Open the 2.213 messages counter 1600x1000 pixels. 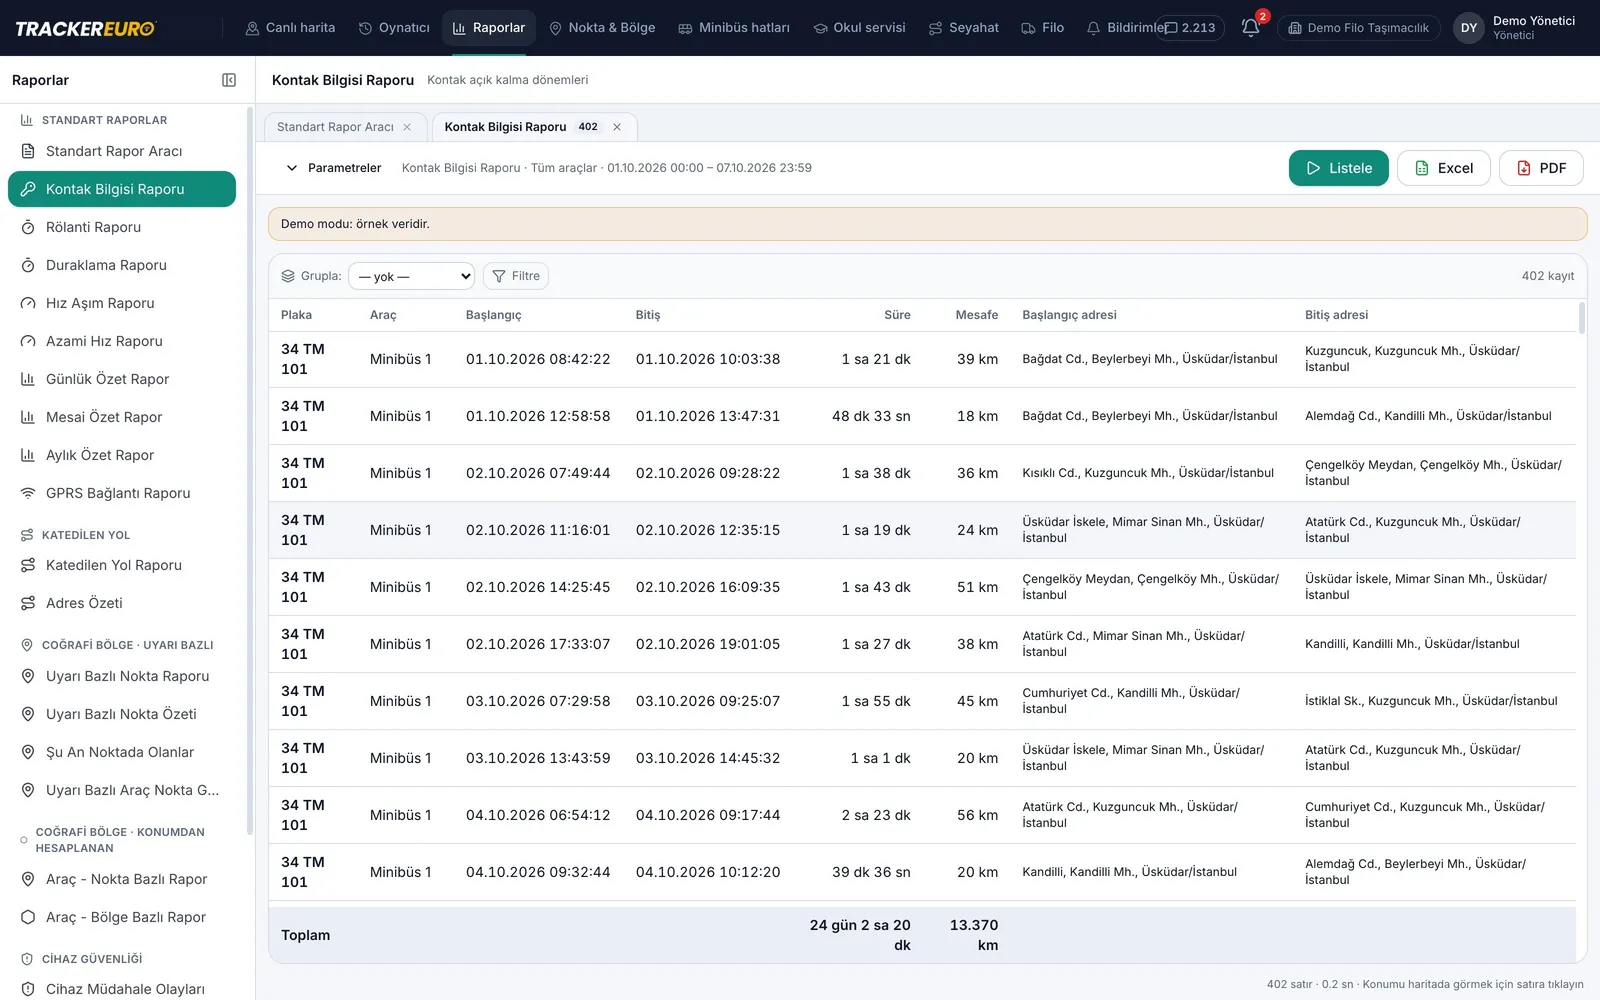pos(1190,28)
